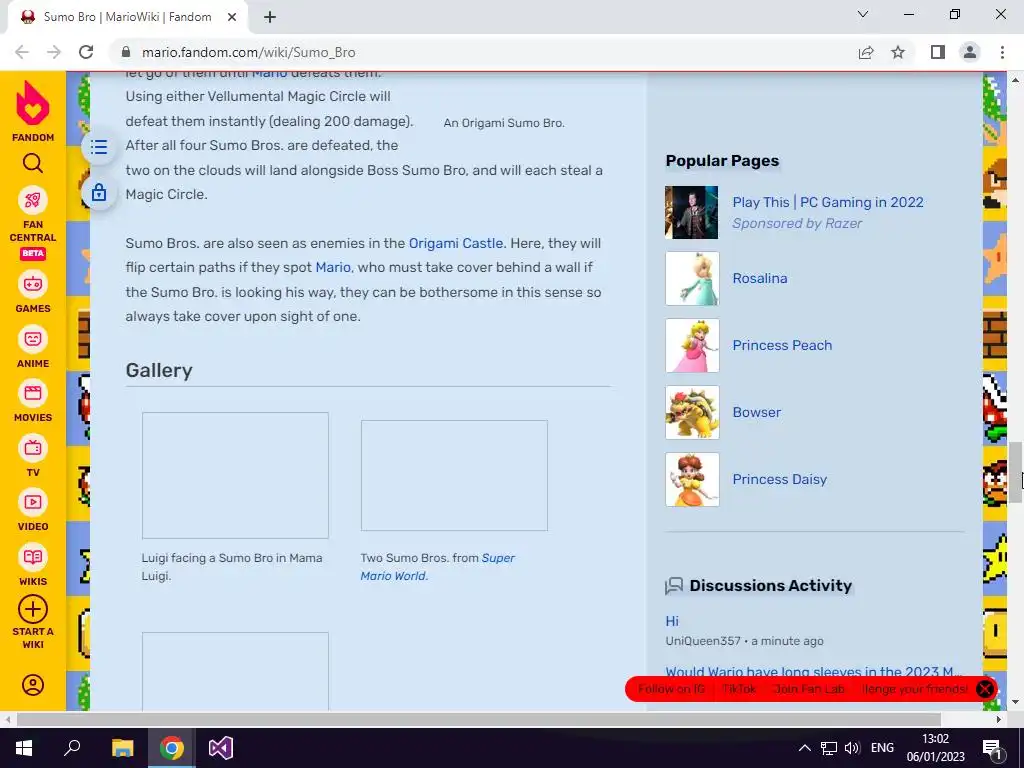Screen dimensions: 1024x768
Task: Dismiss the red social links banner
Action: (985, 689)
